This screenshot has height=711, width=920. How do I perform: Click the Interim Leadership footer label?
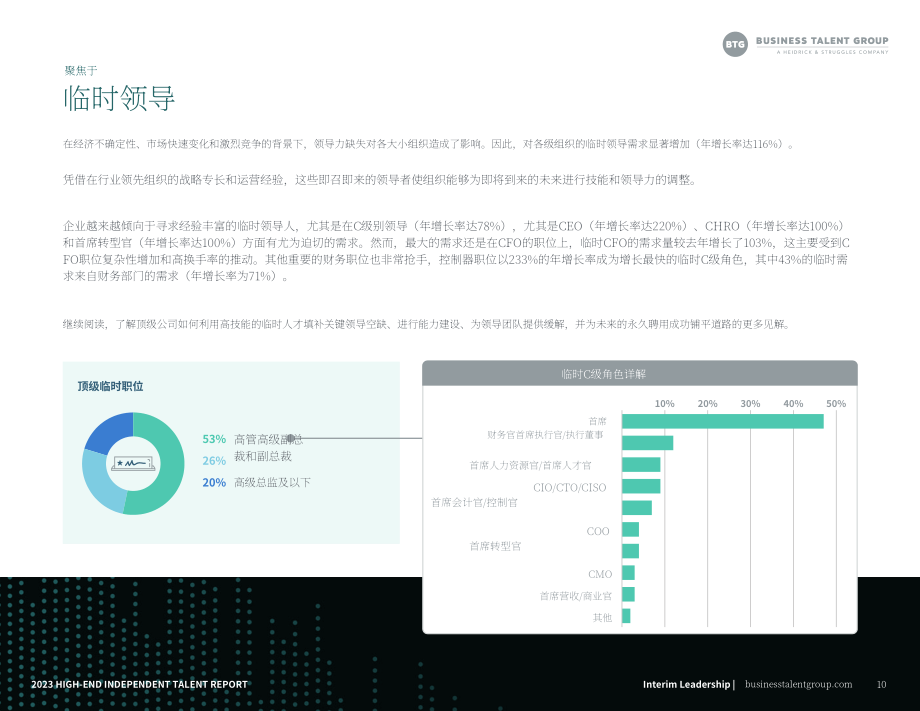[x=686, y=685]
